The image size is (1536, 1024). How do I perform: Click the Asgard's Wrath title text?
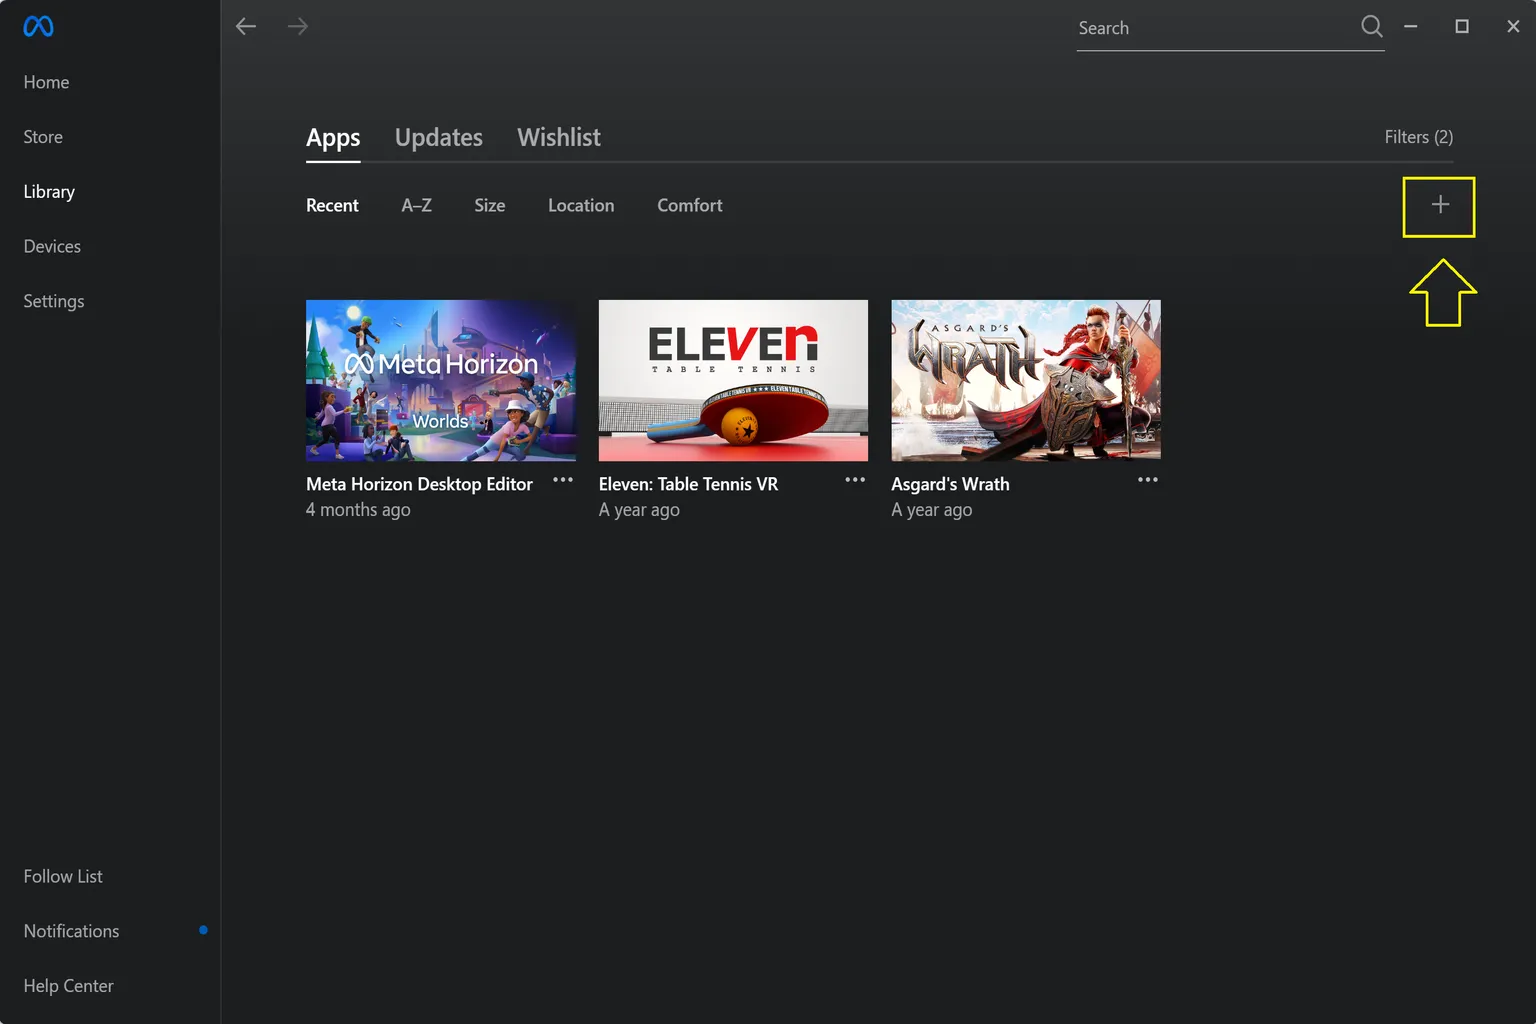950,484
